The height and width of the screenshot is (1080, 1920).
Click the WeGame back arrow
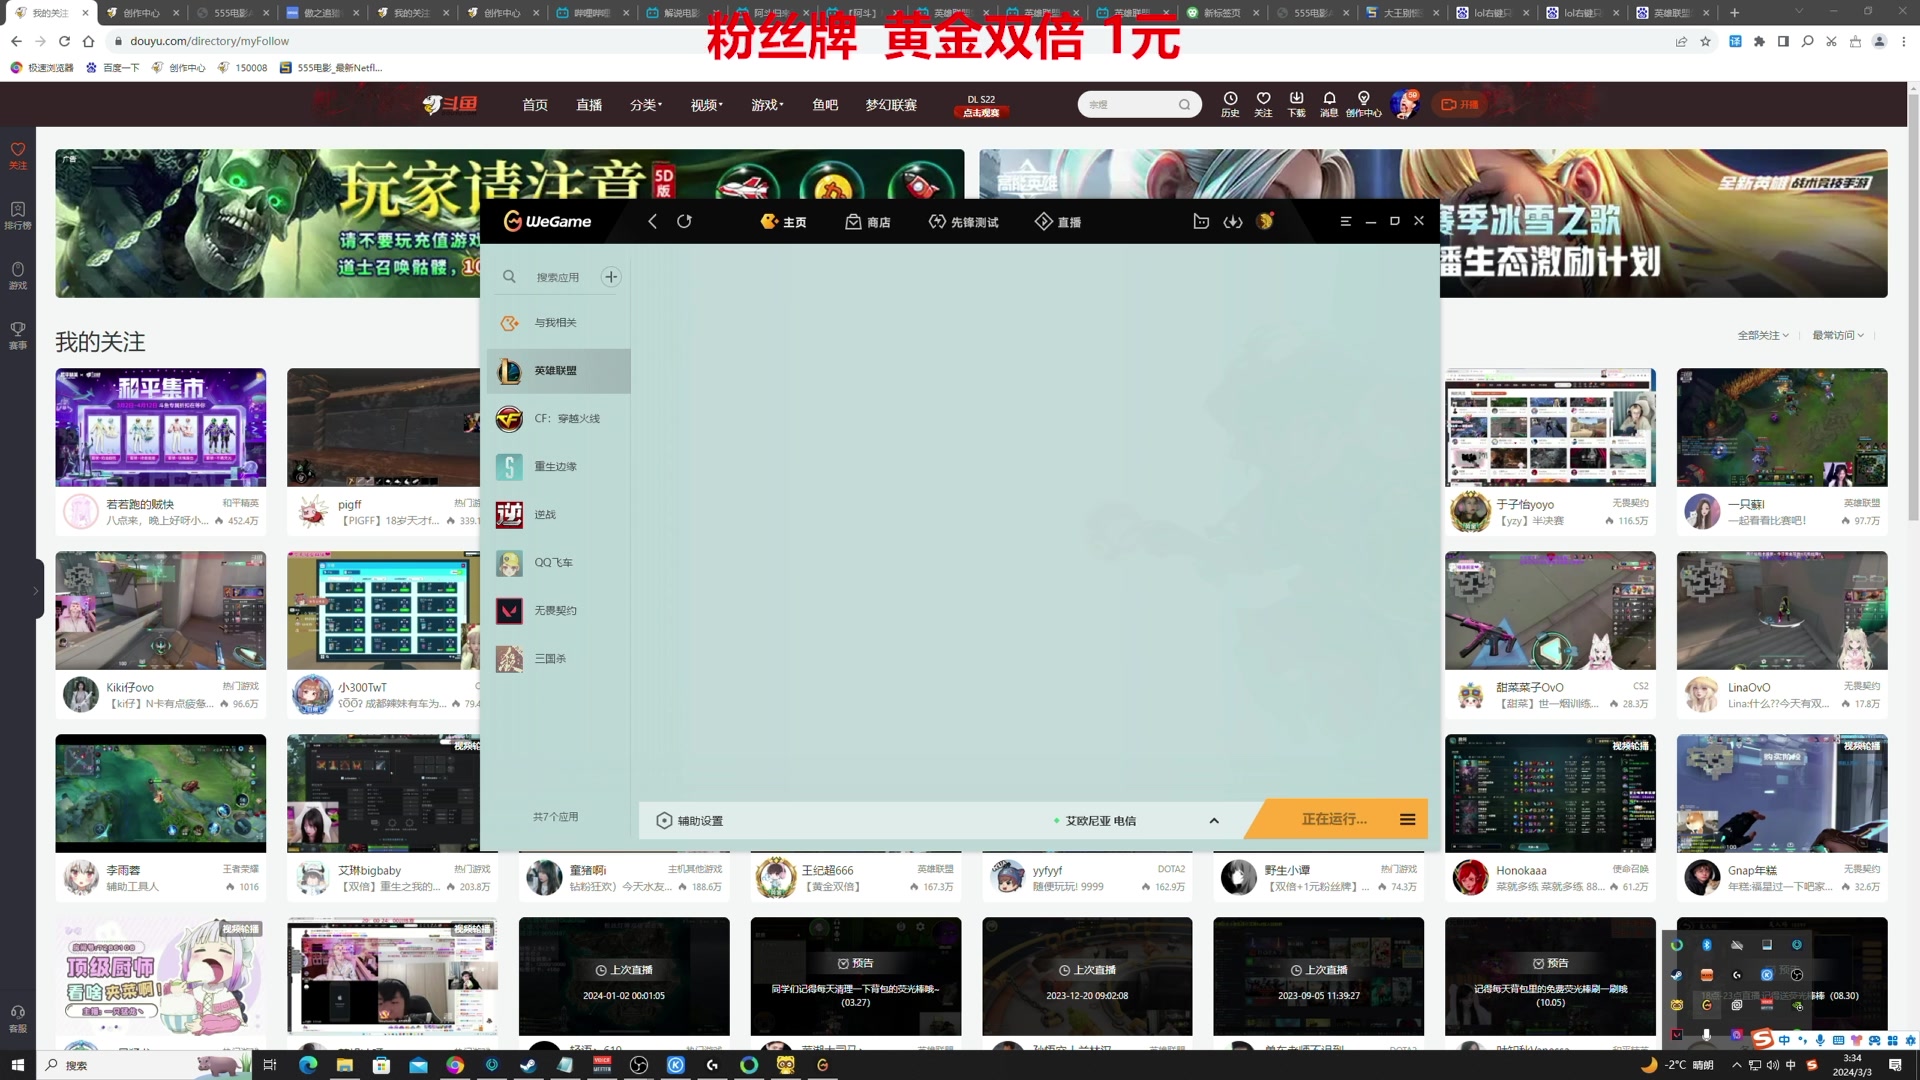(652, 221)
